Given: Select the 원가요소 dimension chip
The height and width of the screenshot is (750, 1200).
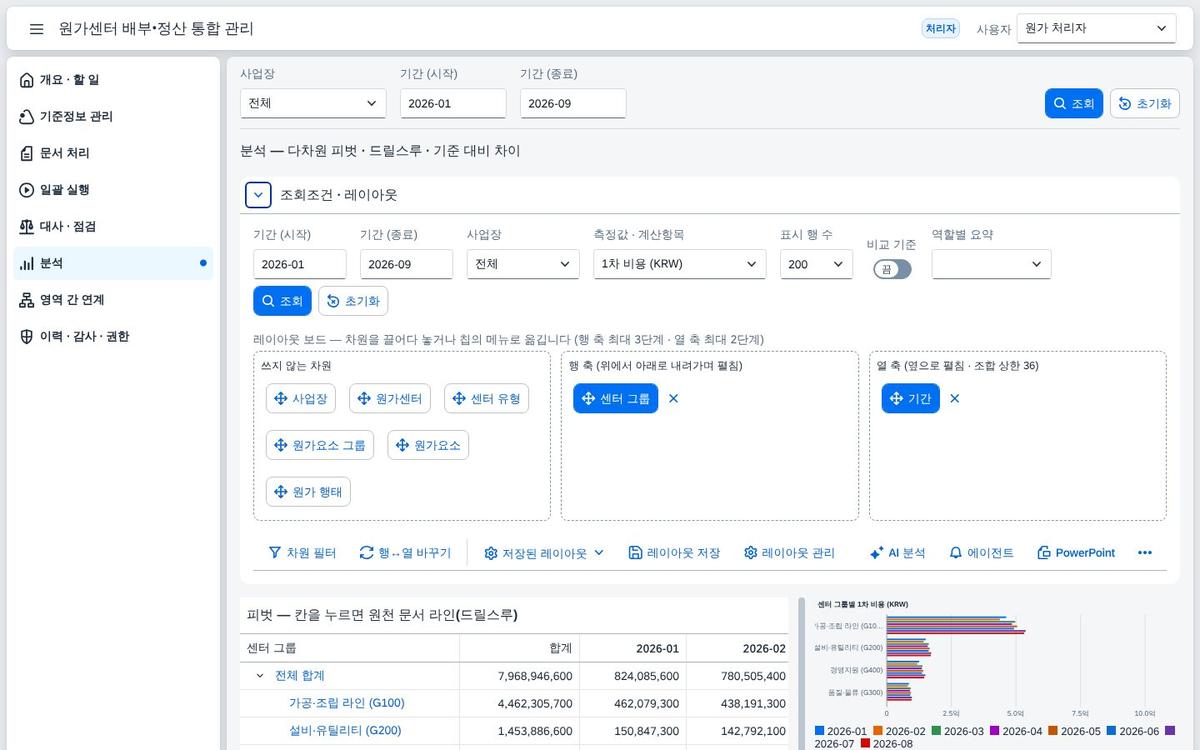Looking at the screenshot, I should [x=428, y=445].
